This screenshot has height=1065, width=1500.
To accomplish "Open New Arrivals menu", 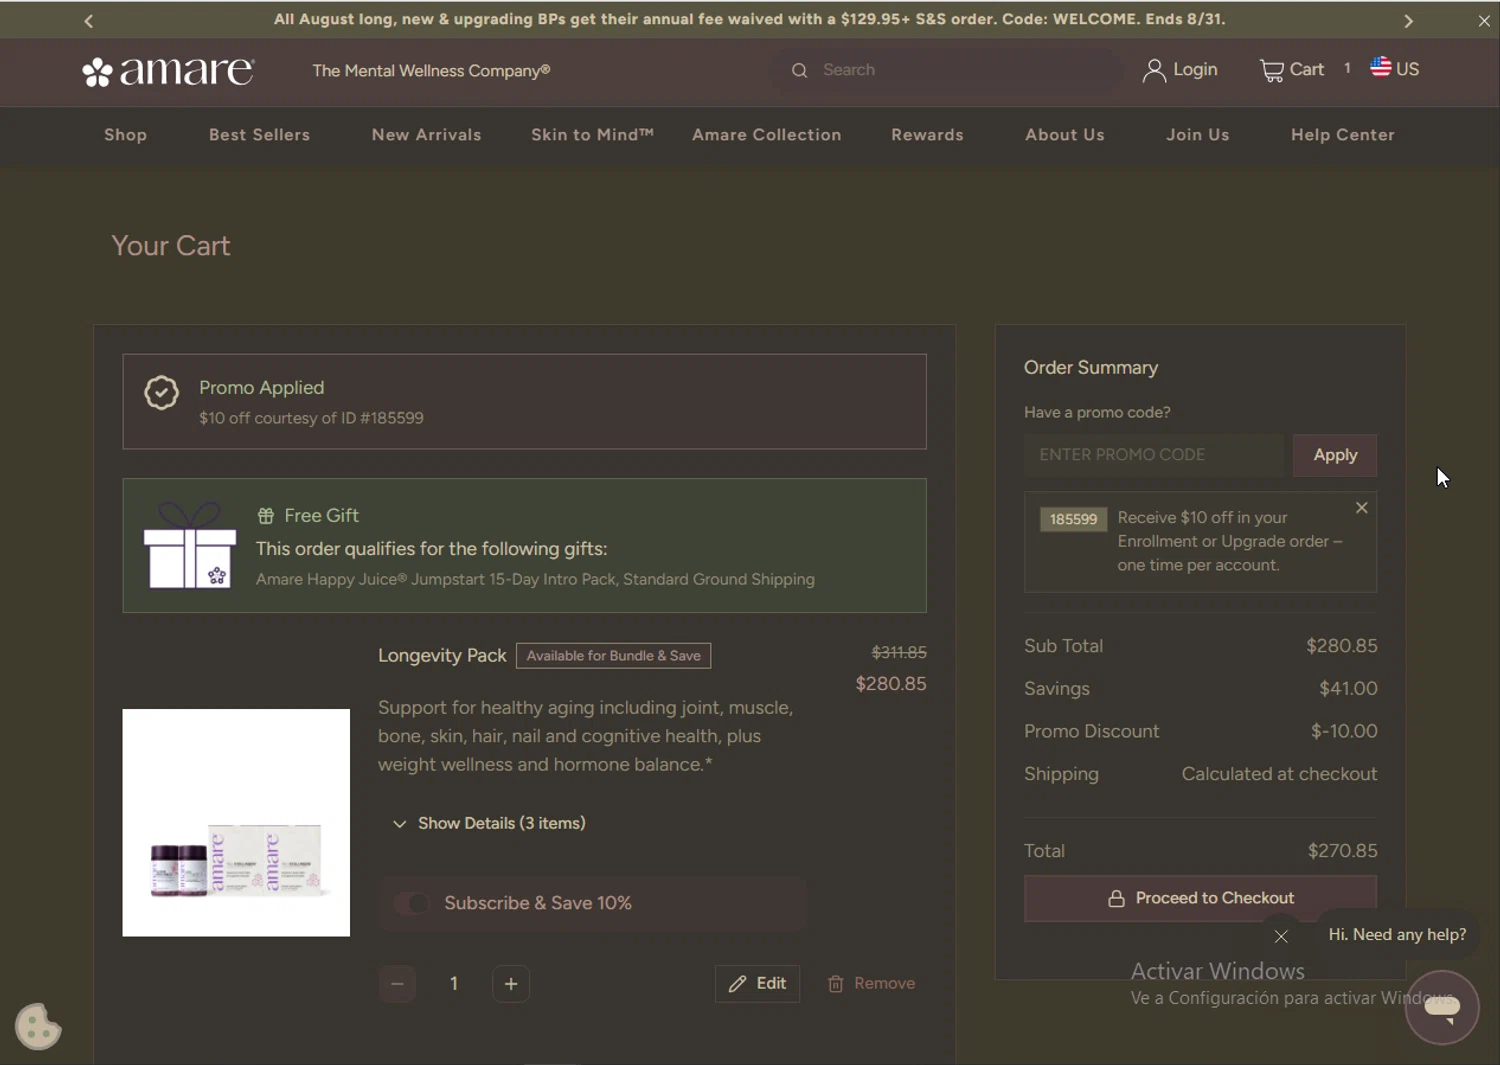I will click(x=427, y=135).
